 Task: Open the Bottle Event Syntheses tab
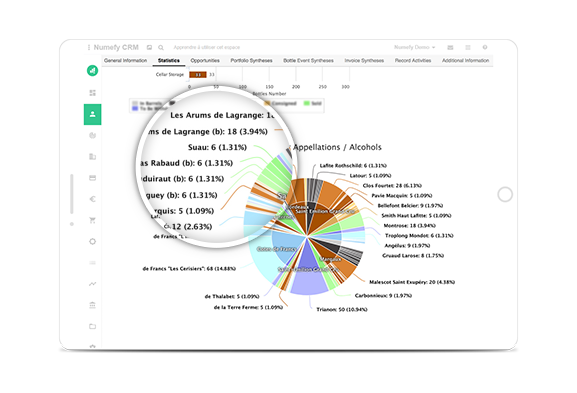(x=308, y=60)
